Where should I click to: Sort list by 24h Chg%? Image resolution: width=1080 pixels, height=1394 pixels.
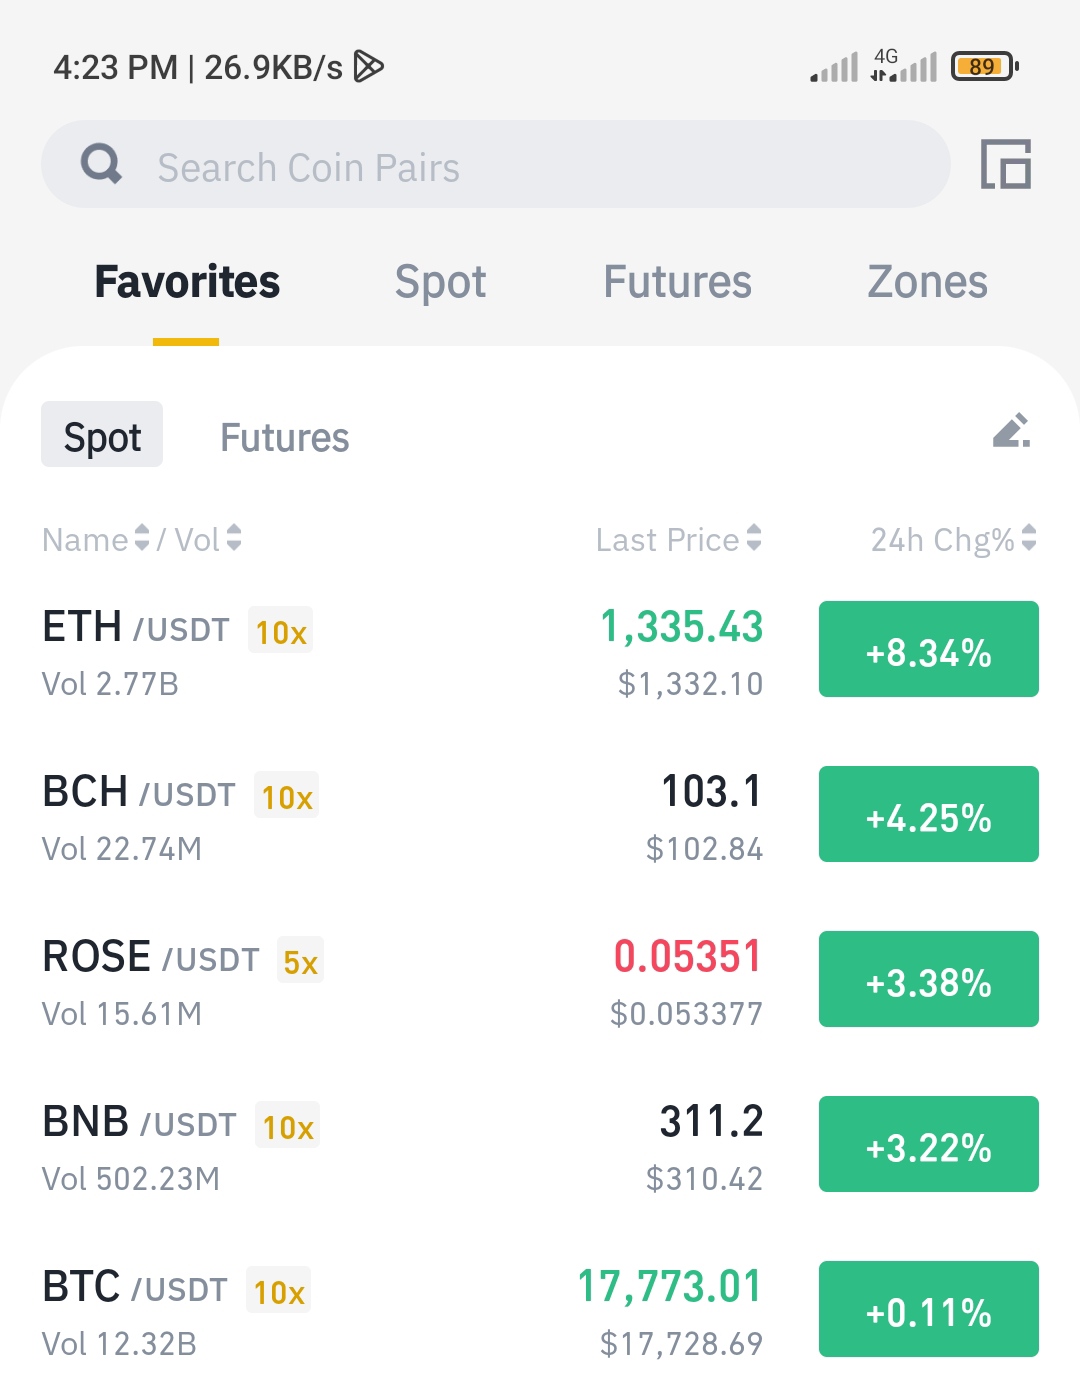(954, 539)
